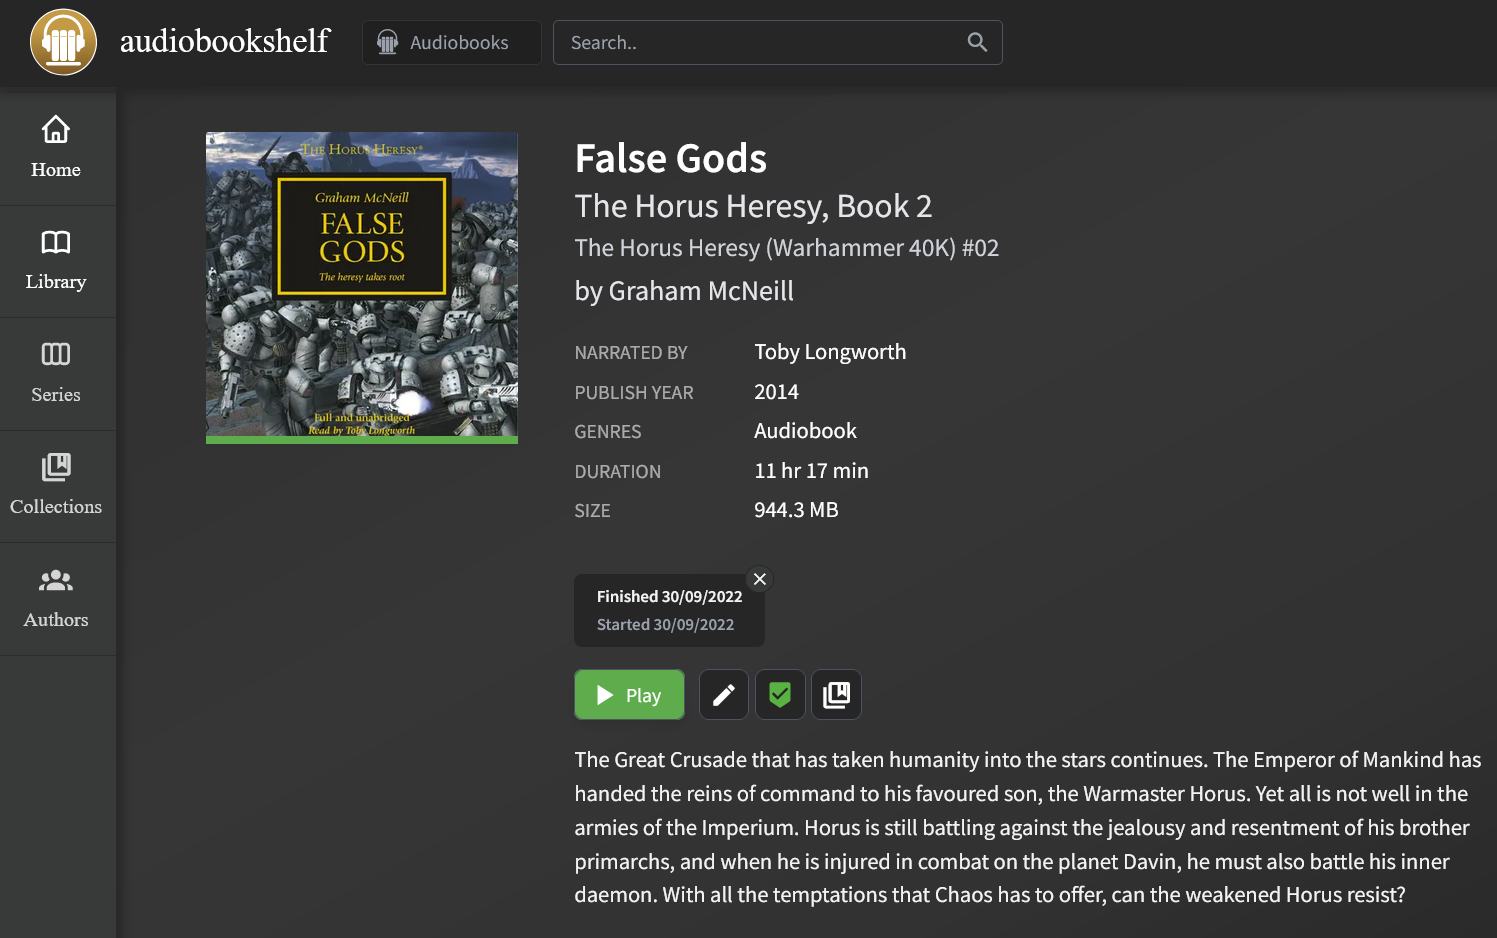1497x938 pixels.
Task: Click the False Gods cover artwork
Action: tap(361, 287)
